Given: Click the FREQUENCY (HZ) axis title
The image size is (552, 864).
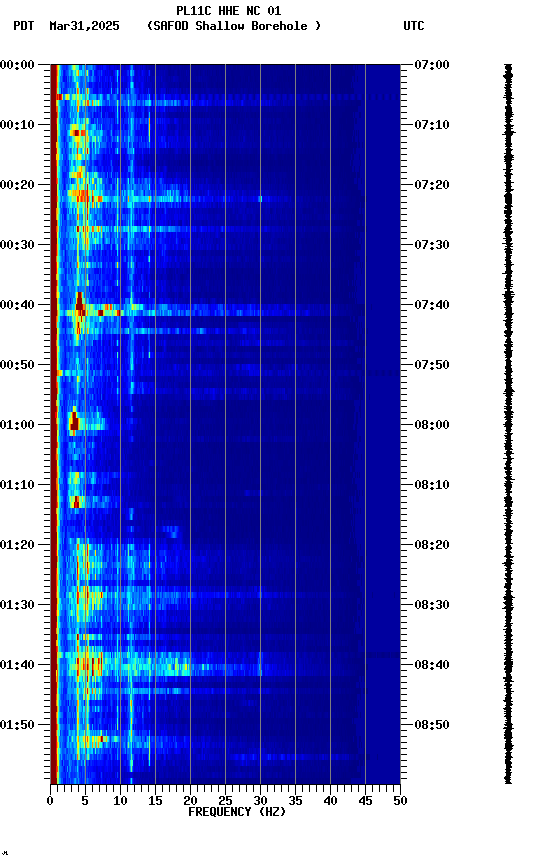Looking at the screenshot, I should tap(237, 812).
